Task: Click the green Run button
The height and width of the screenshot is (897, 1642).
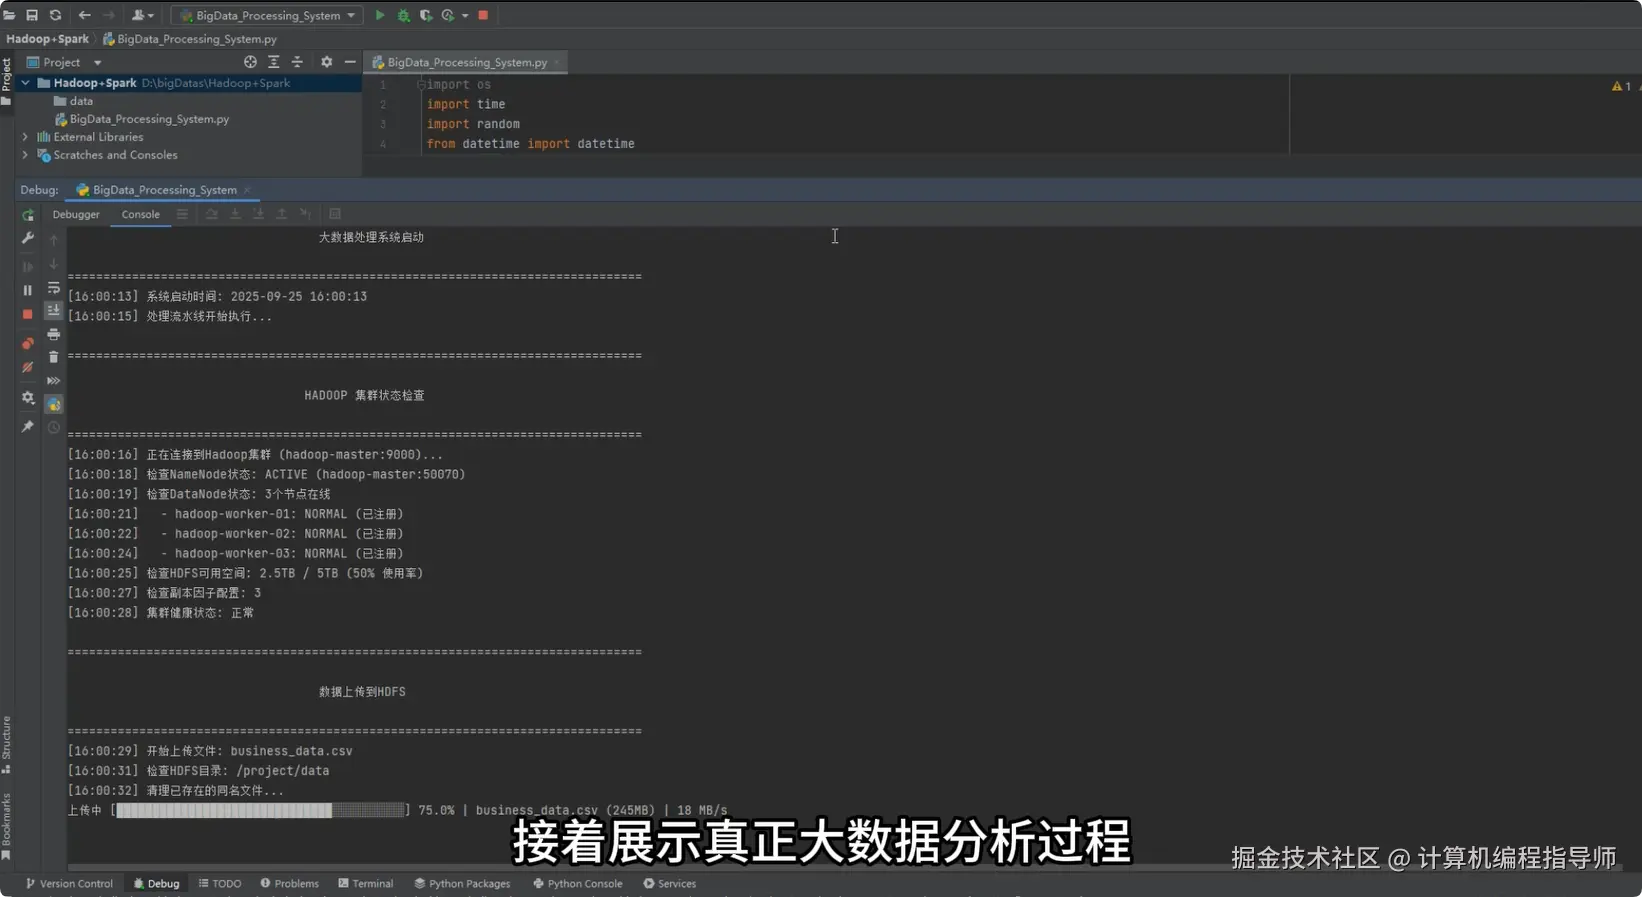Action: [x=380, y=15]
